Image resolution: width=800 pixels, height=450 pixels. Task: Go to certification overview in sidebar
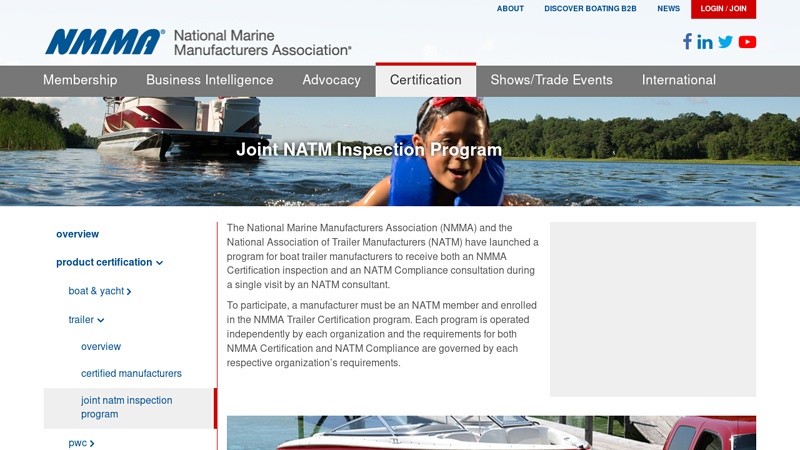78,234
